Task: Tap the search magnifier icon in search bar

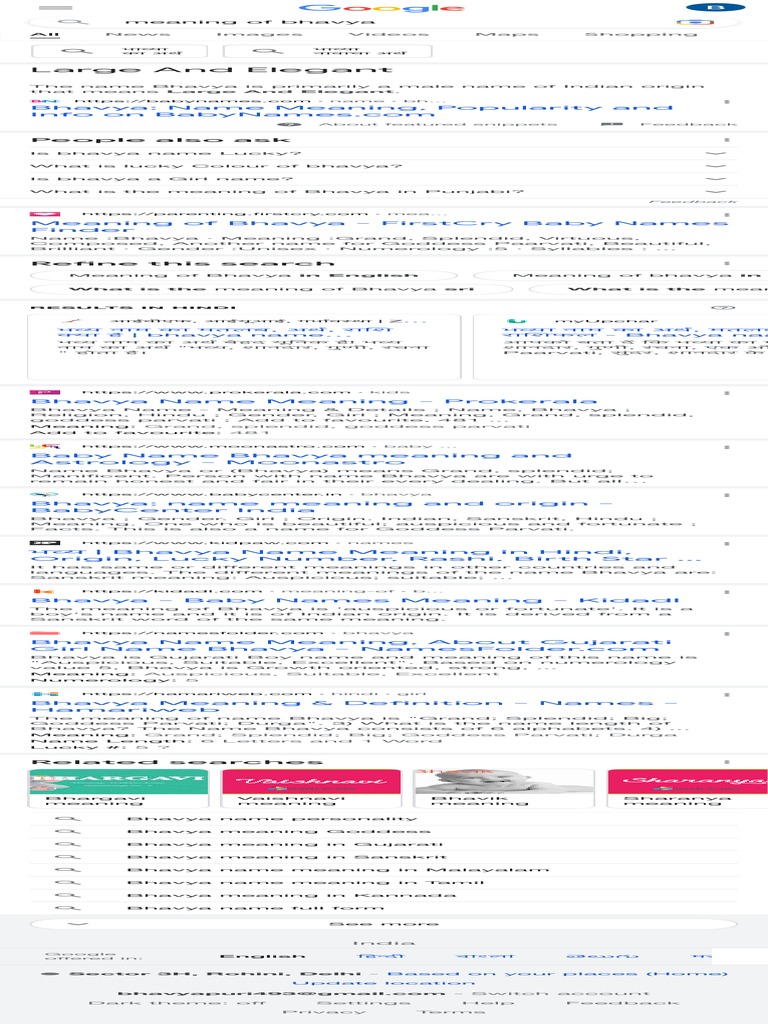Action: [73, 22]
